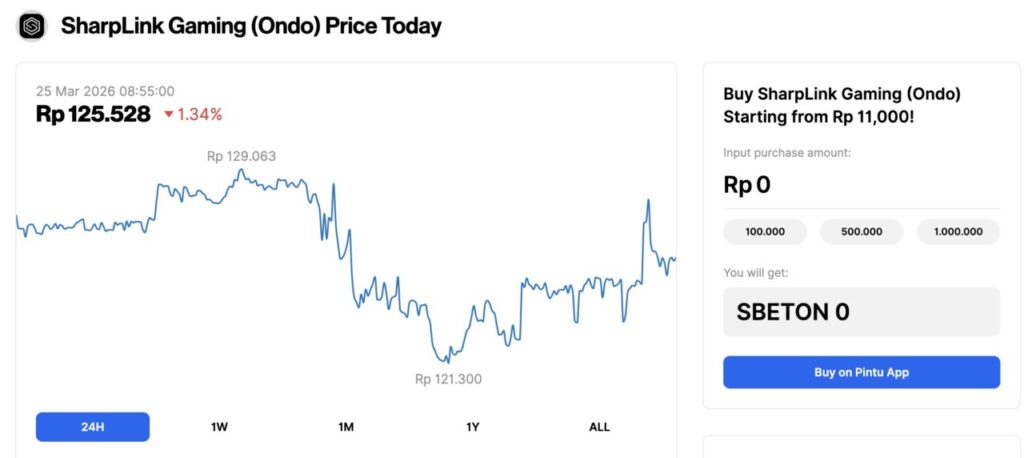Choose the 500.000 preset amount

coord(861,232)
